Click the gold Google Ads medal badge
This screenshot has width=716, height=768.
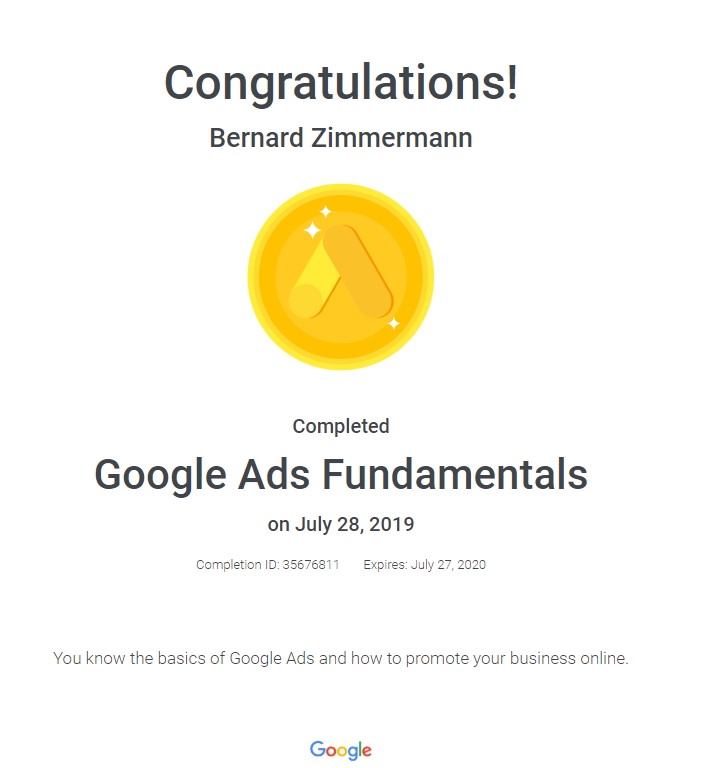(x=340, y=277)
